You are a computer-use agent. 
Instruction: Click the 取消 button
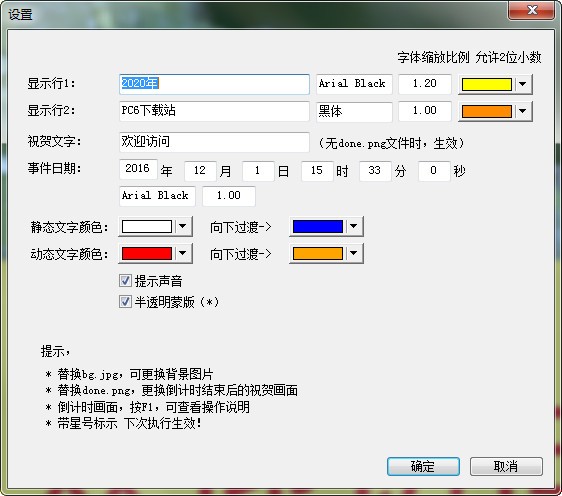point(506,466)
